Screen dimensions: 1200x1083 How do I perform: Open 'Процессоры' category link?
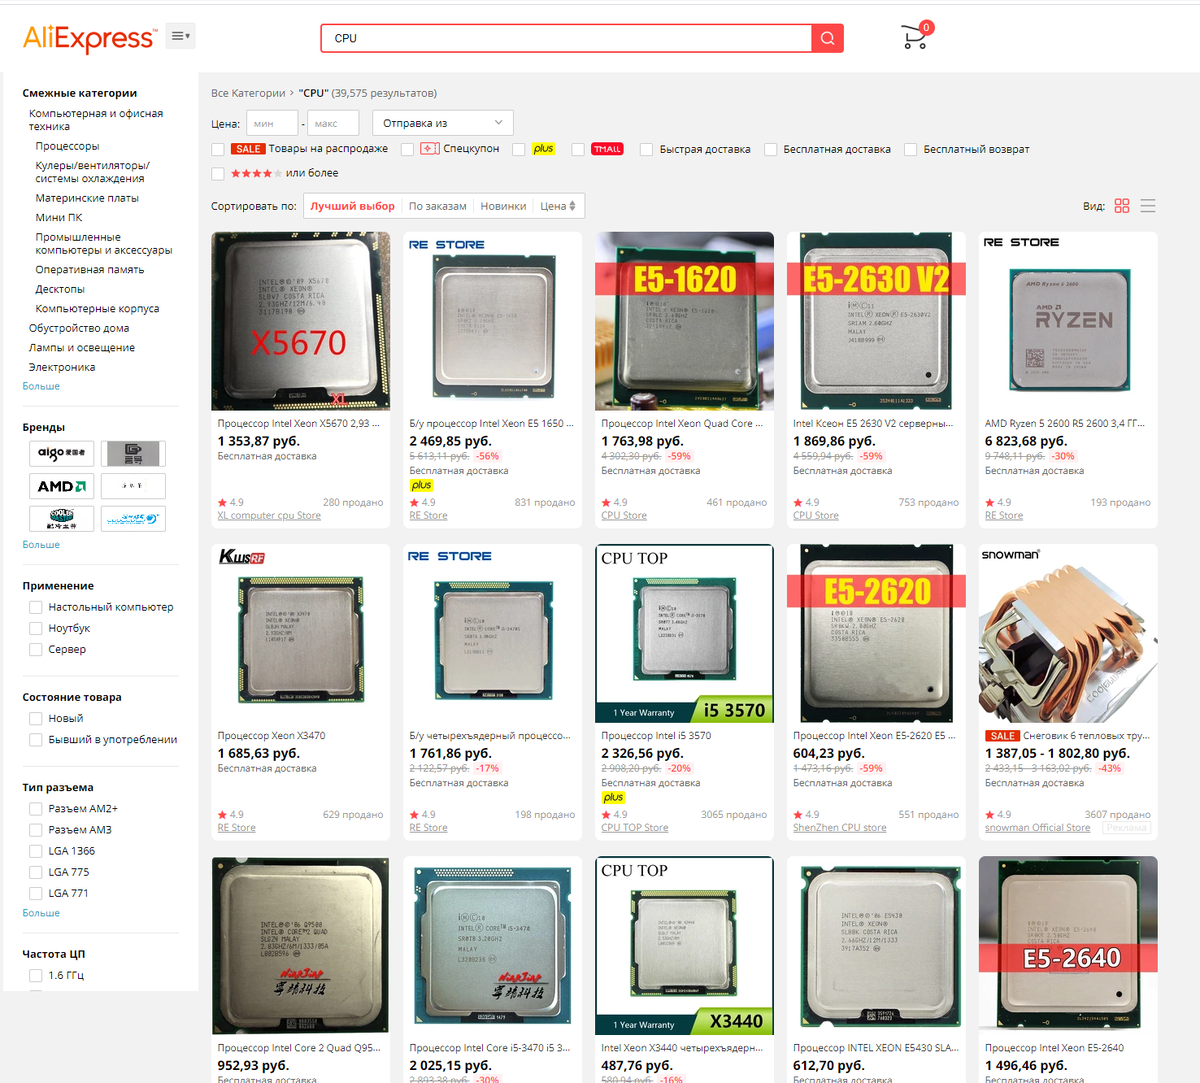point(67,146)
